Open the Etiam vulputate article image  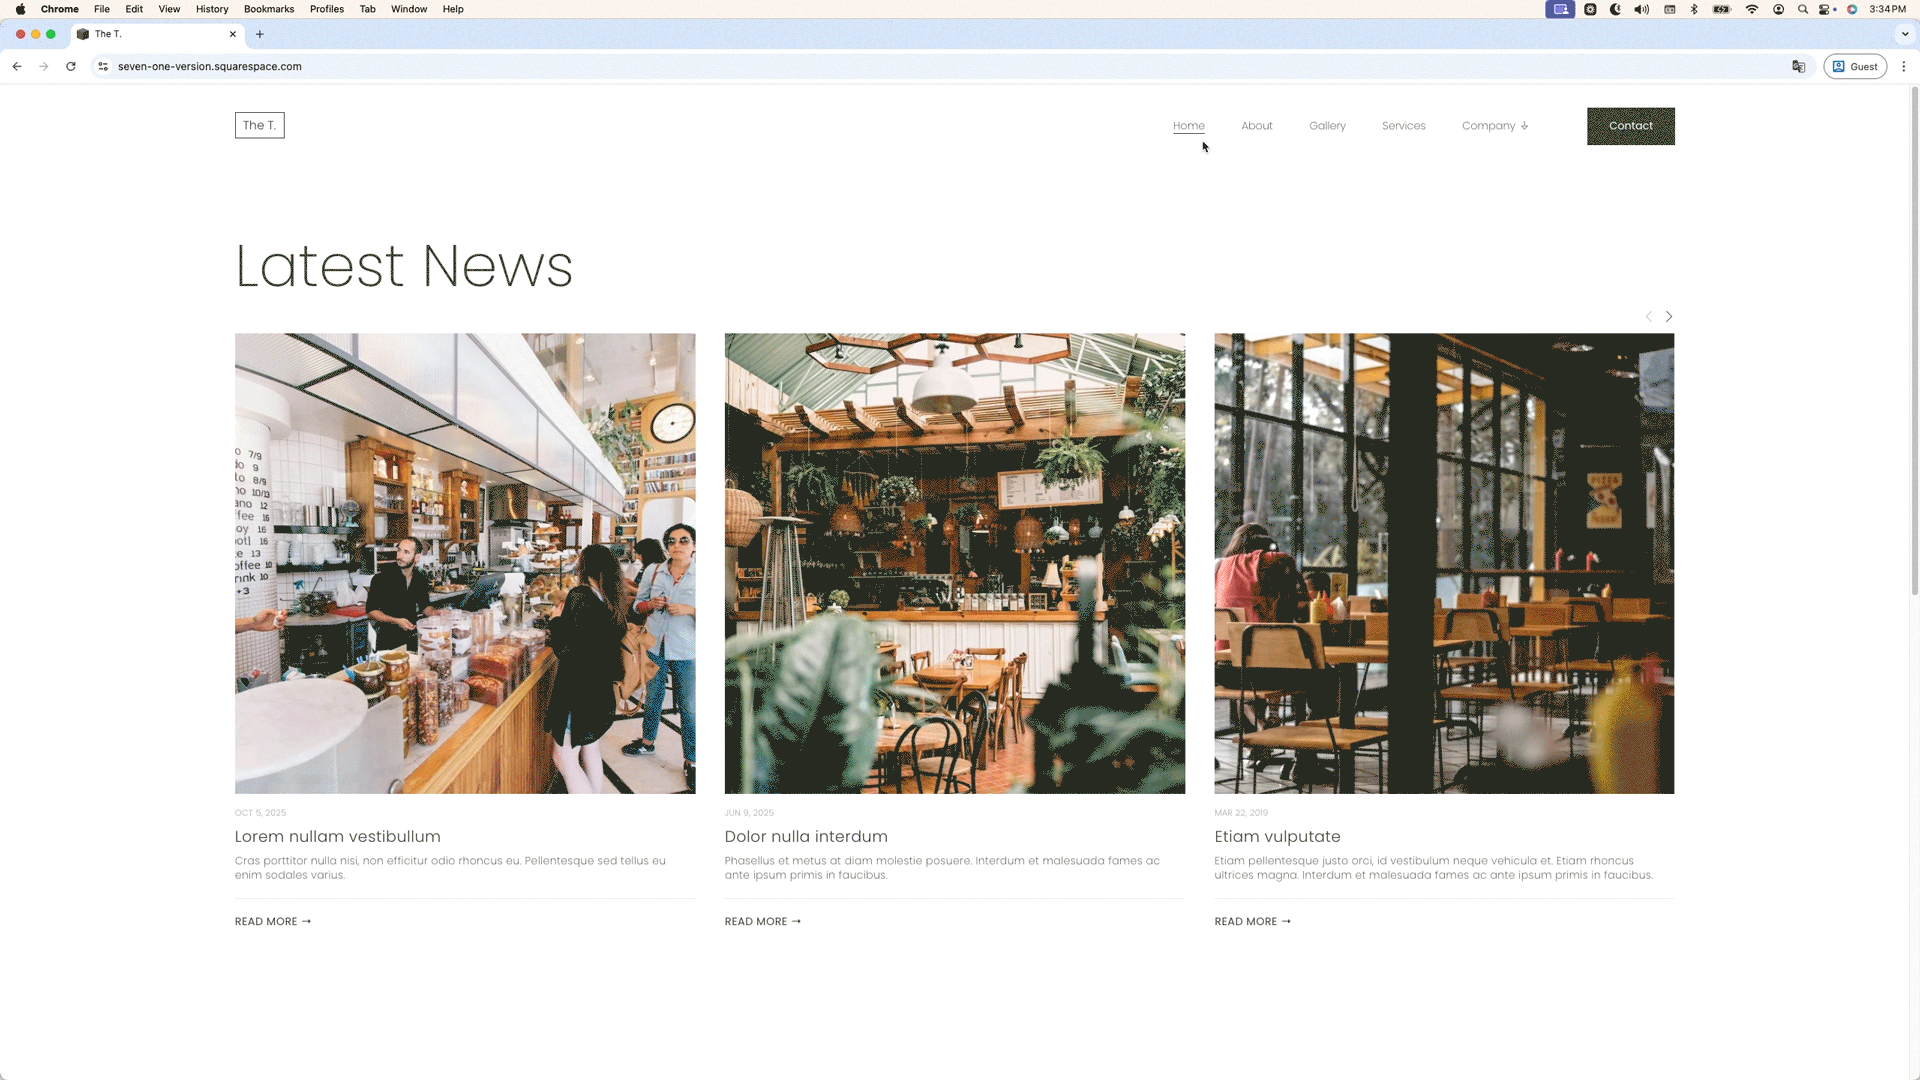[x=1443, y=563]
